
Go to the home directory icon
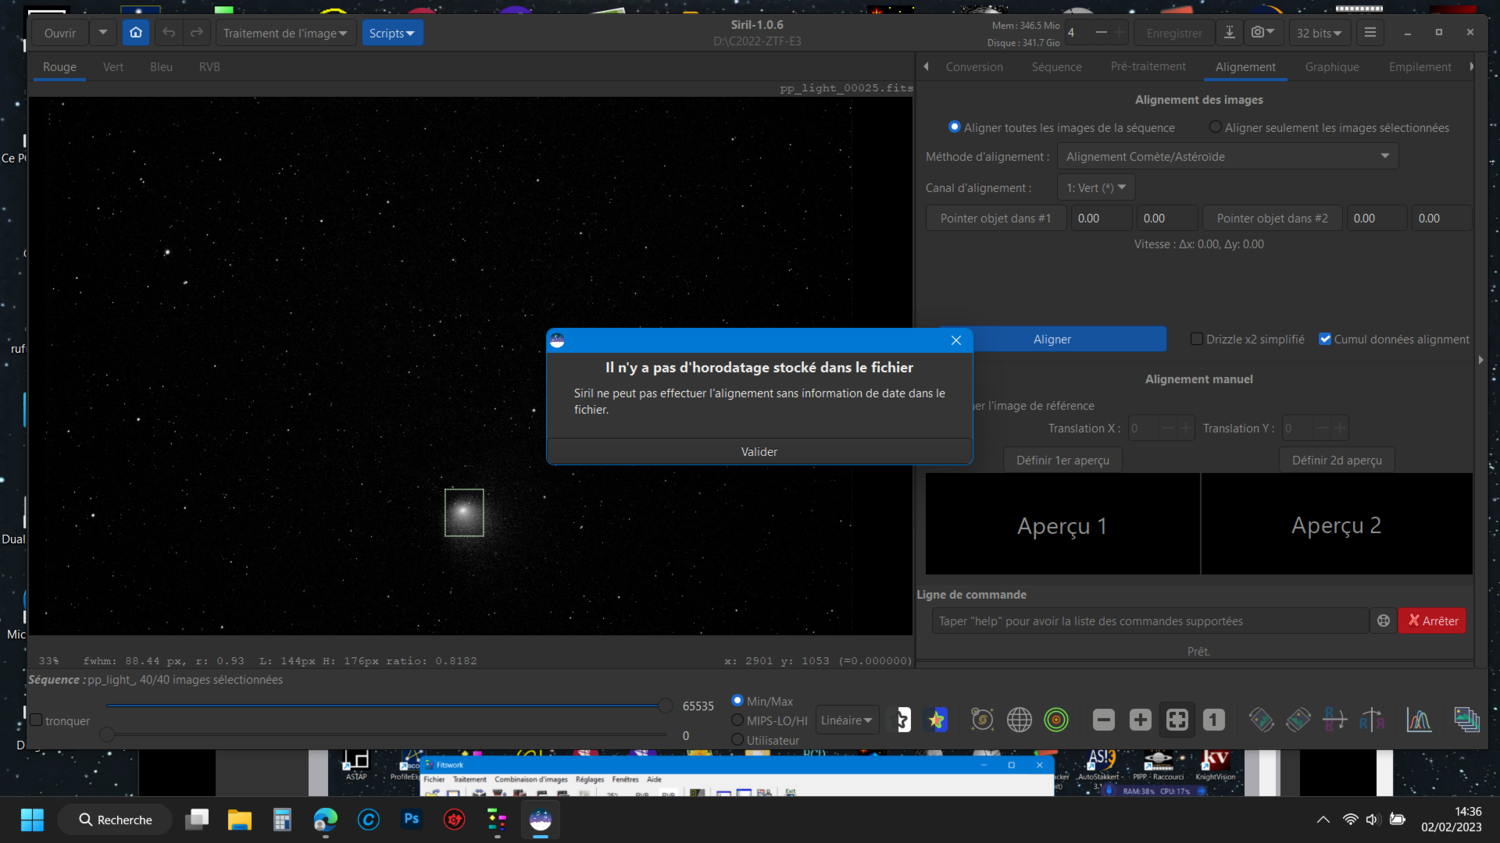136,33
